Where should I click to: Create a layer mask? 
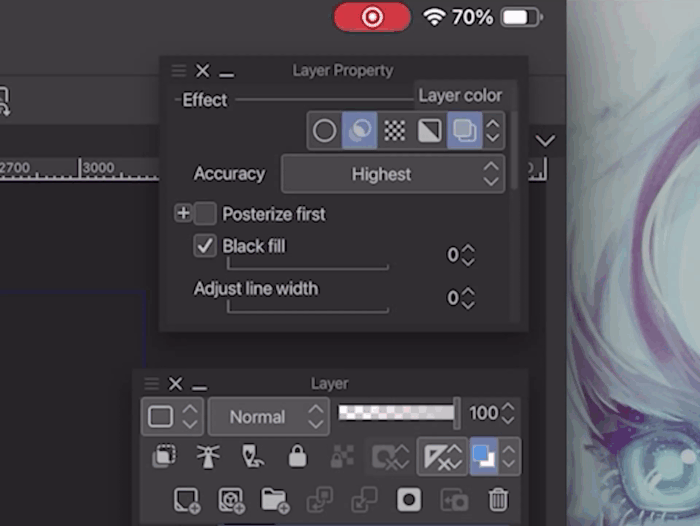click(x=408, y=500)
